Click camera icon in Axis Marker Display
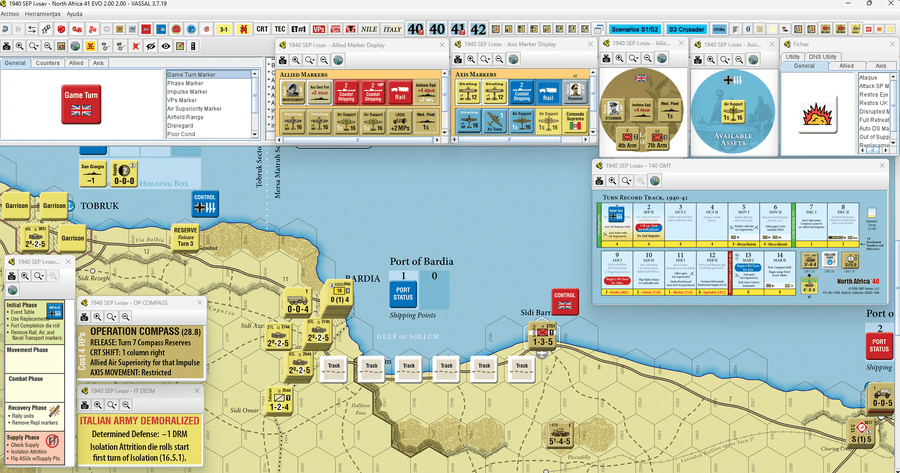The image size is (900, 473). tap(457, 59)
